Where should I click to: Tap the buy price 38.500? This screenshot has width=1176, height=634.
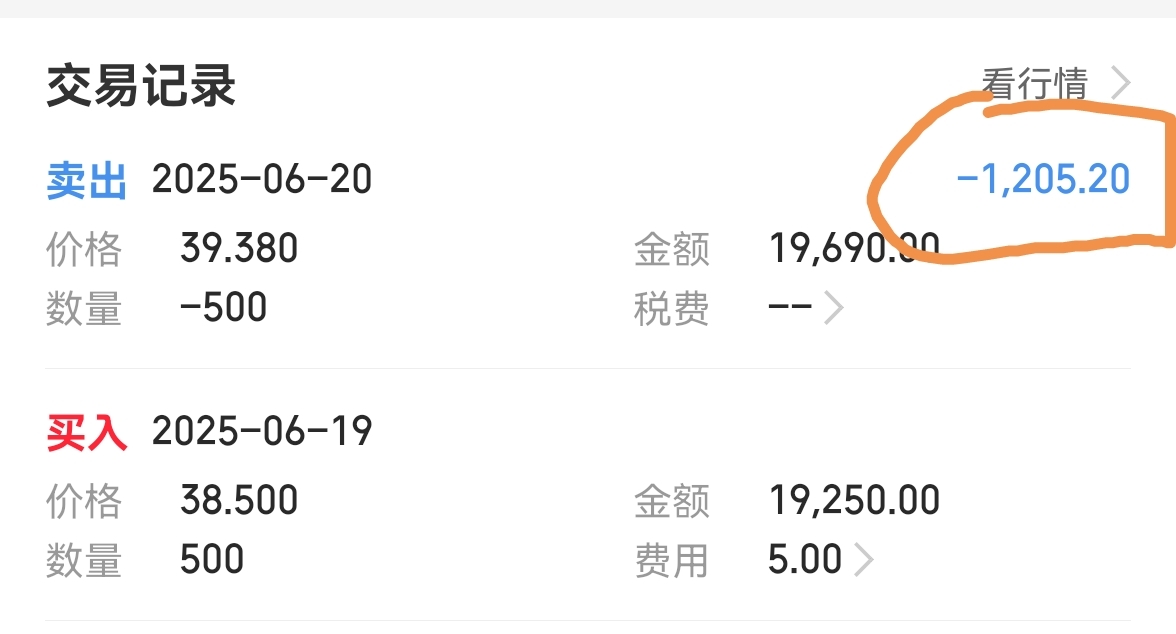(x=239, y=500)
